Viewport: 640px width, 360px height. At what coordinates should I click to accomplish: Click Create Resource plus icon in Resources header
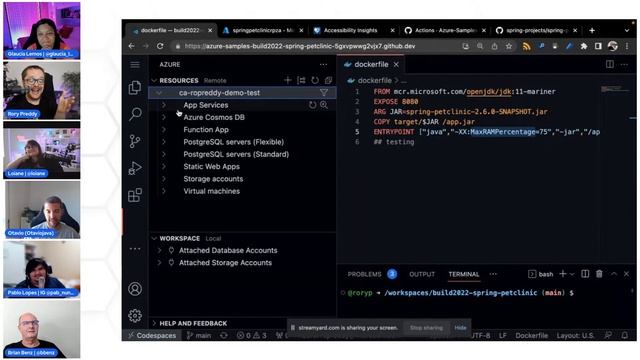coord(288,80)
